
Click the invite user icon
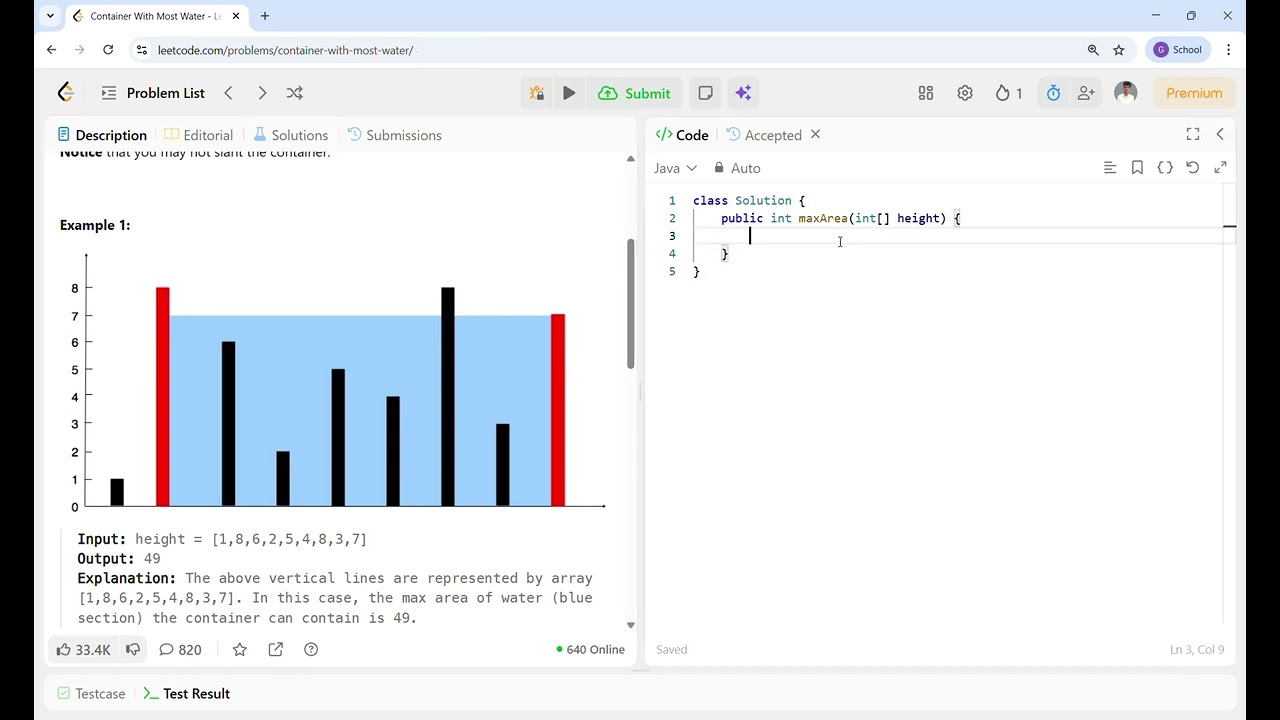[x=1086, y=93]
